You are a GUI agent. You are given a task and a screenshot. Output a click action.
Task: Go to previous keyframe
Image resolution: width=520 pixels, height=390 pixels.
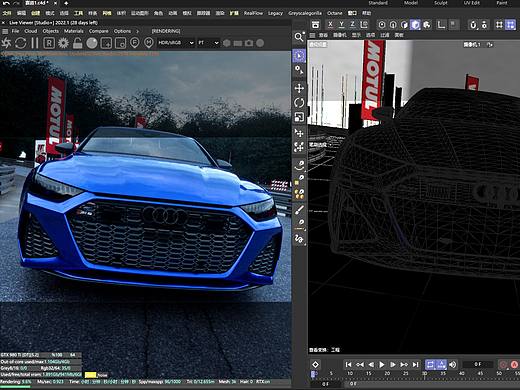(x=360, y=365)
